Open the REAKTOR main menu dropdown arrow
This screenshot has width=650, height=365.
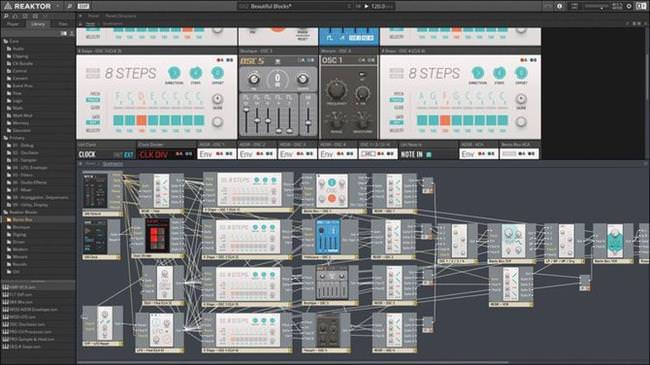coord(57,6)
